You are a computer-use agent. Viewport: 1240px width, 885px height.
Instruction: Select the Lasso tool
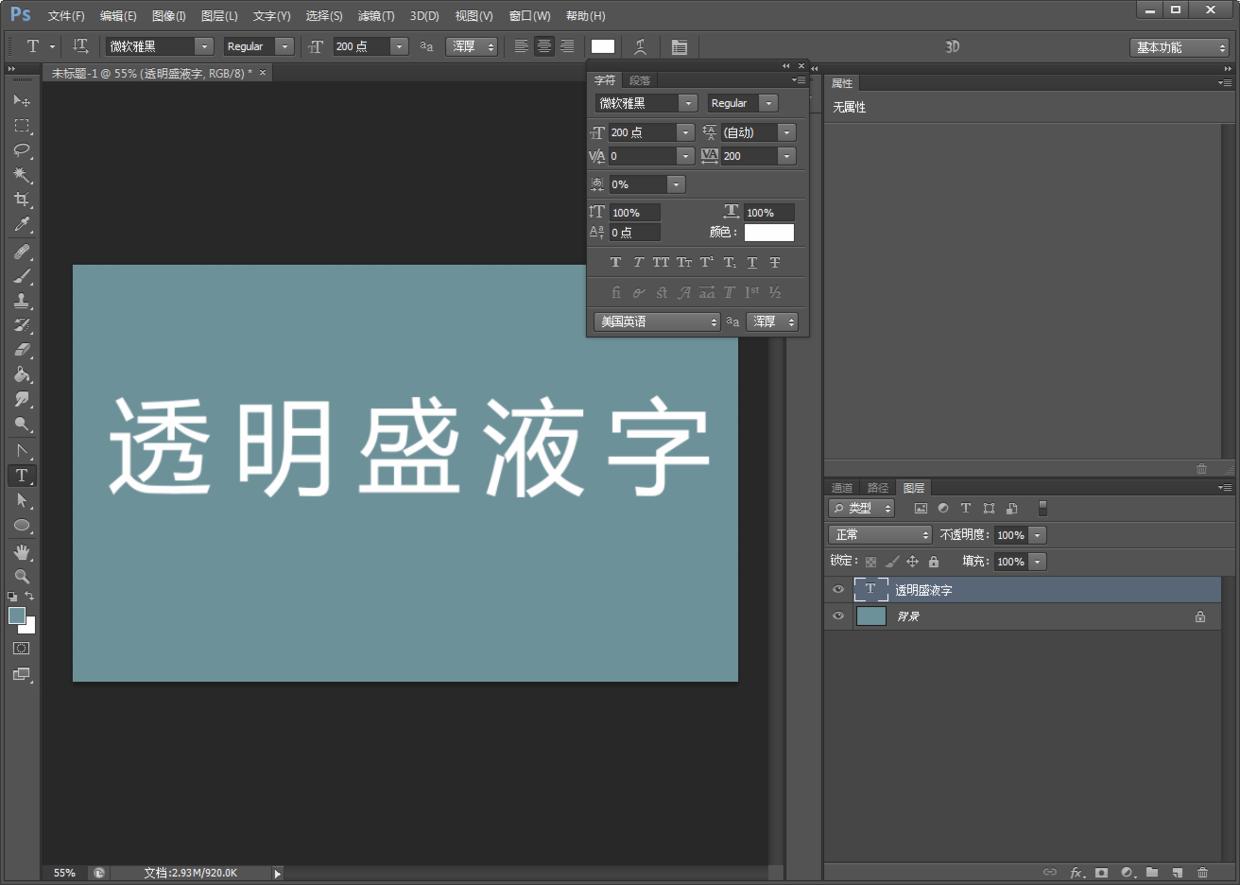pyautogui.click(x=23, y=150)
